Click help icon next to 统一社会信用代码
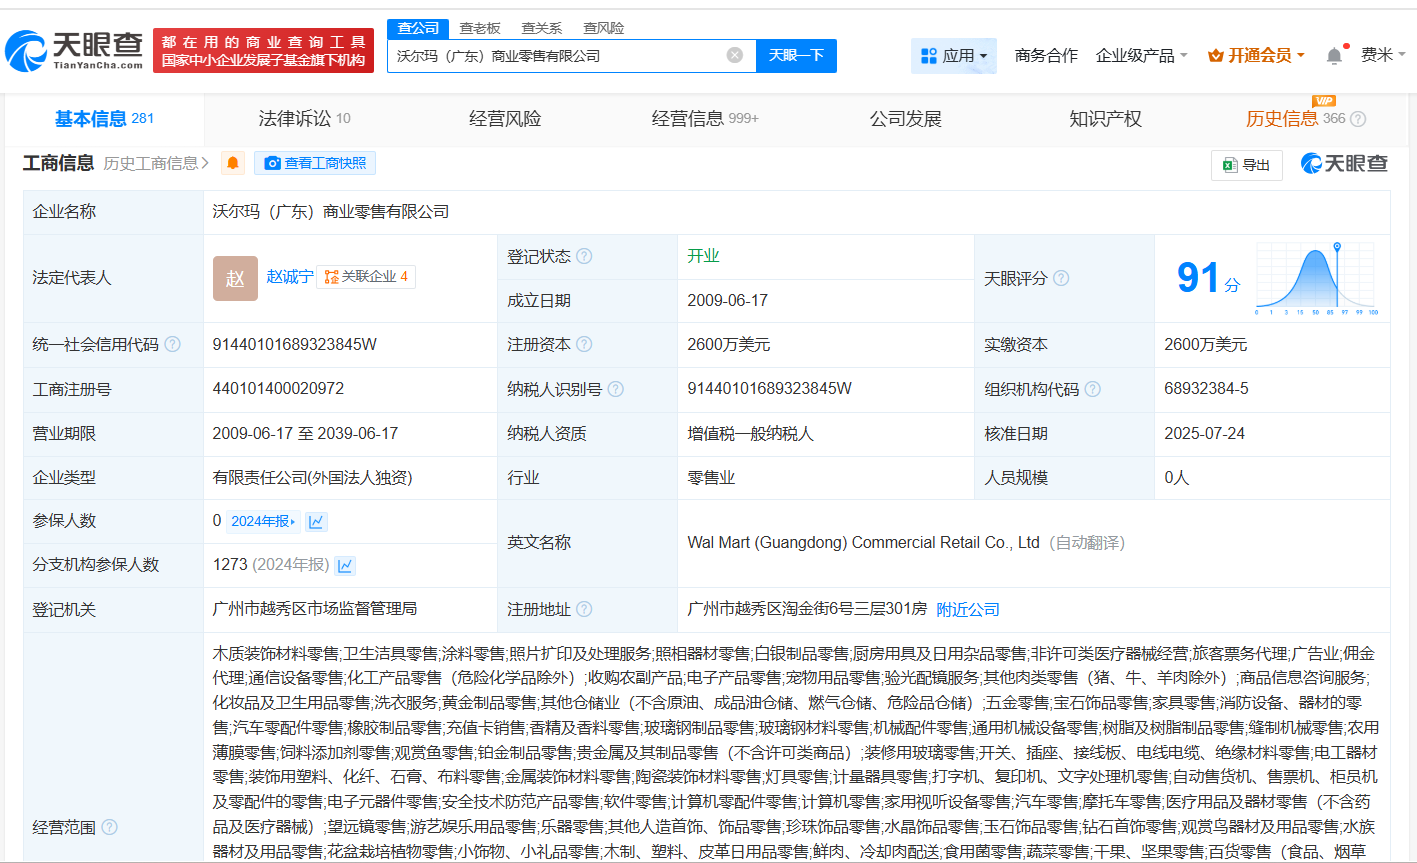This screenshot has width=1417, height=863. 173,345
